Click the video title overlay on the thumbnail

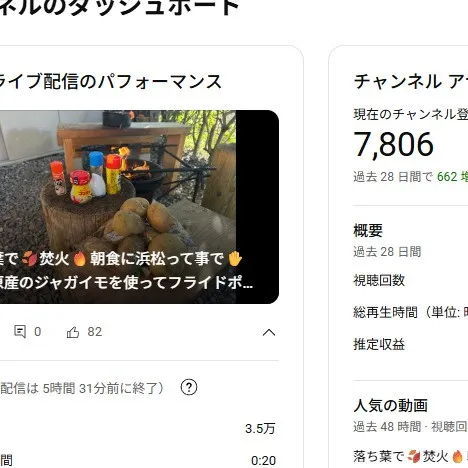tap(127, 271)
